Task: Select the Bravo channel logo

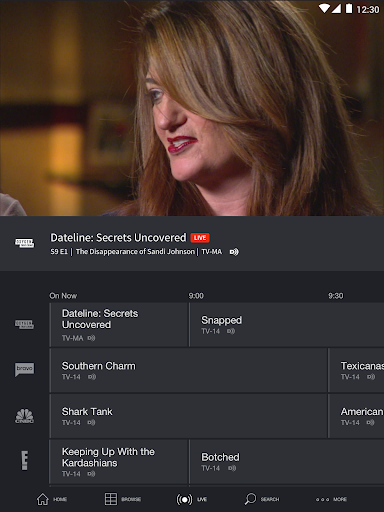Action: coord(24,370)
